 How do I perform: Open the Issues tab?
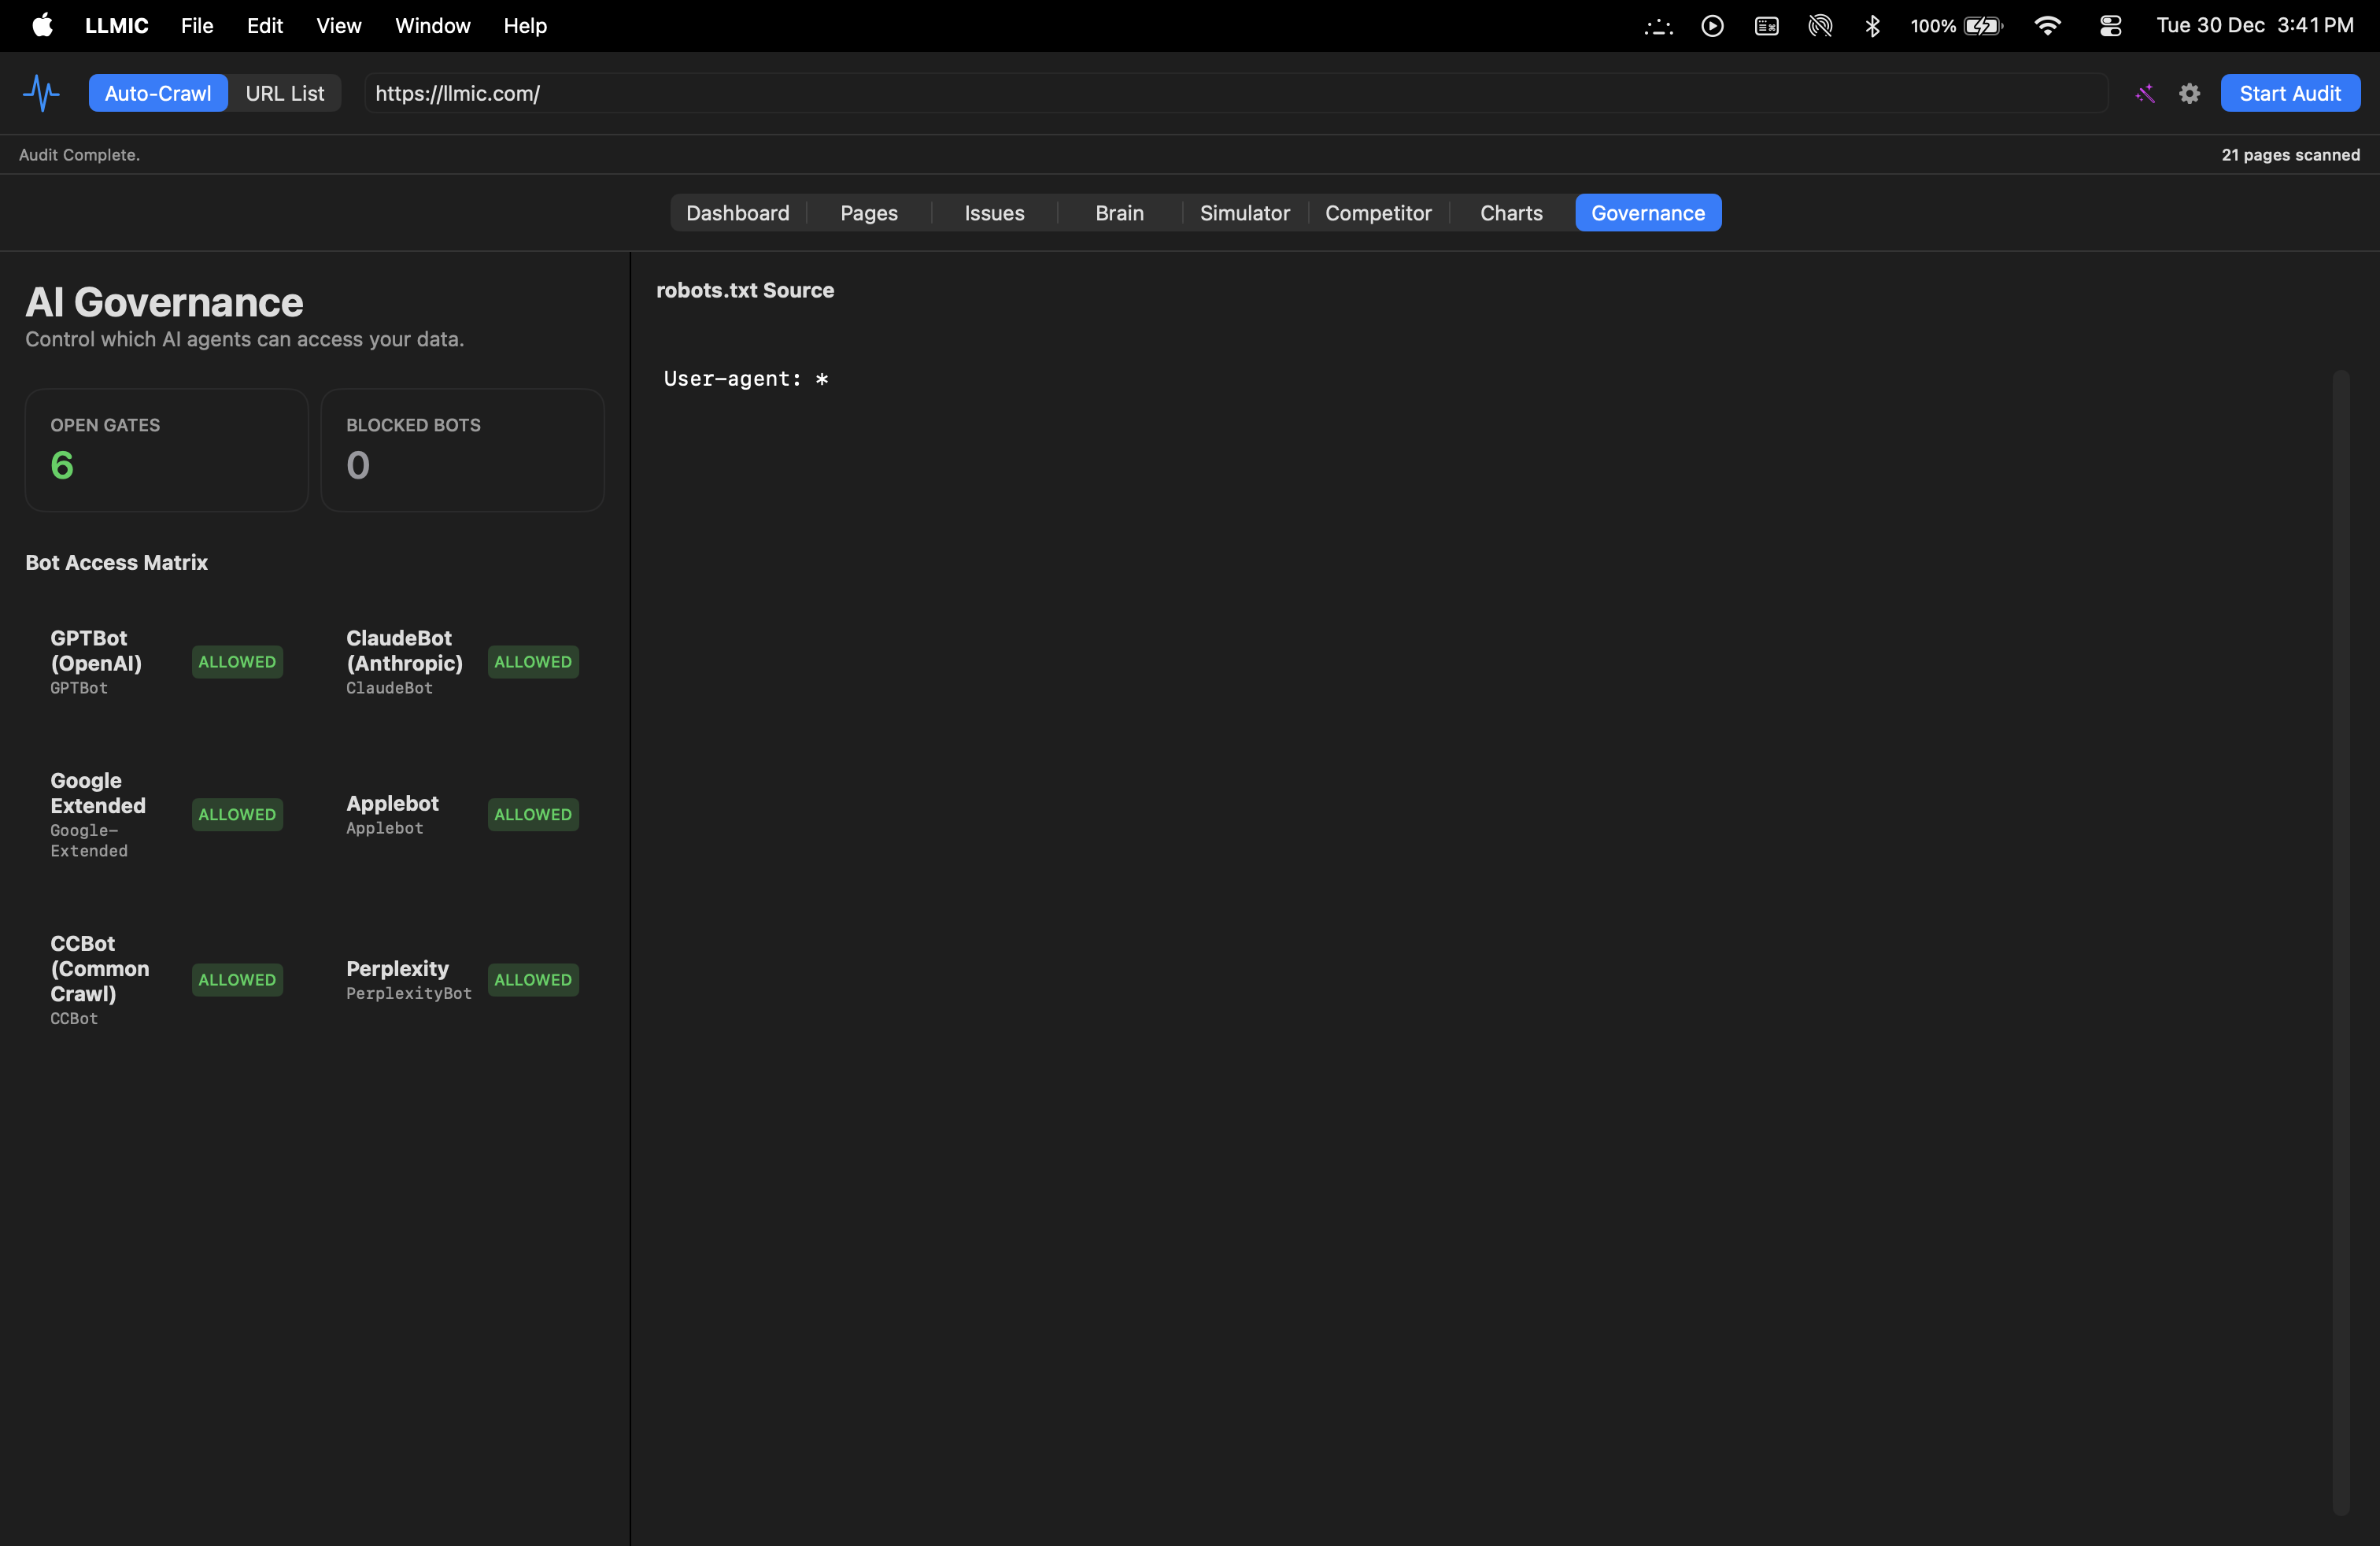coord(994,213)
